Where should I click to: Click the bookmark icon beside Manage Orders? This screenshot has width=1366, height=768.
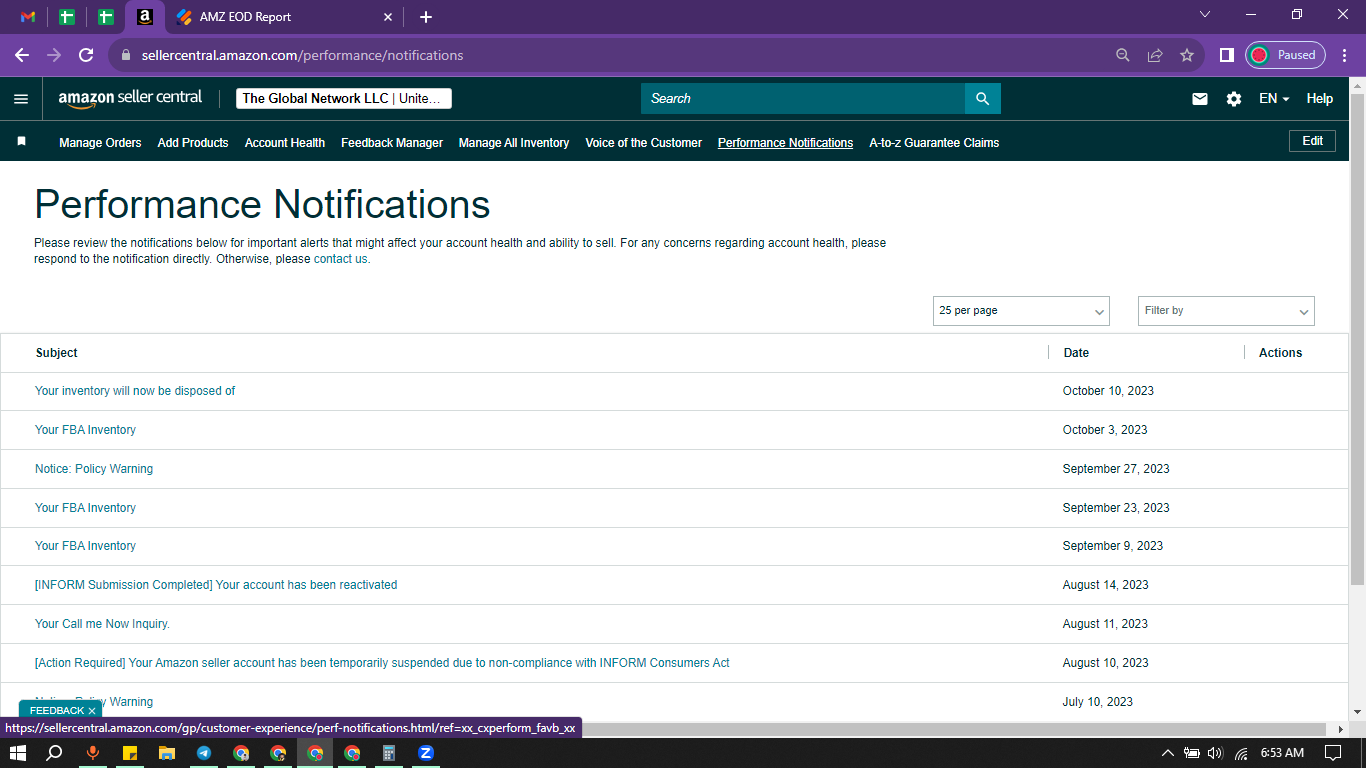(21, 142)
